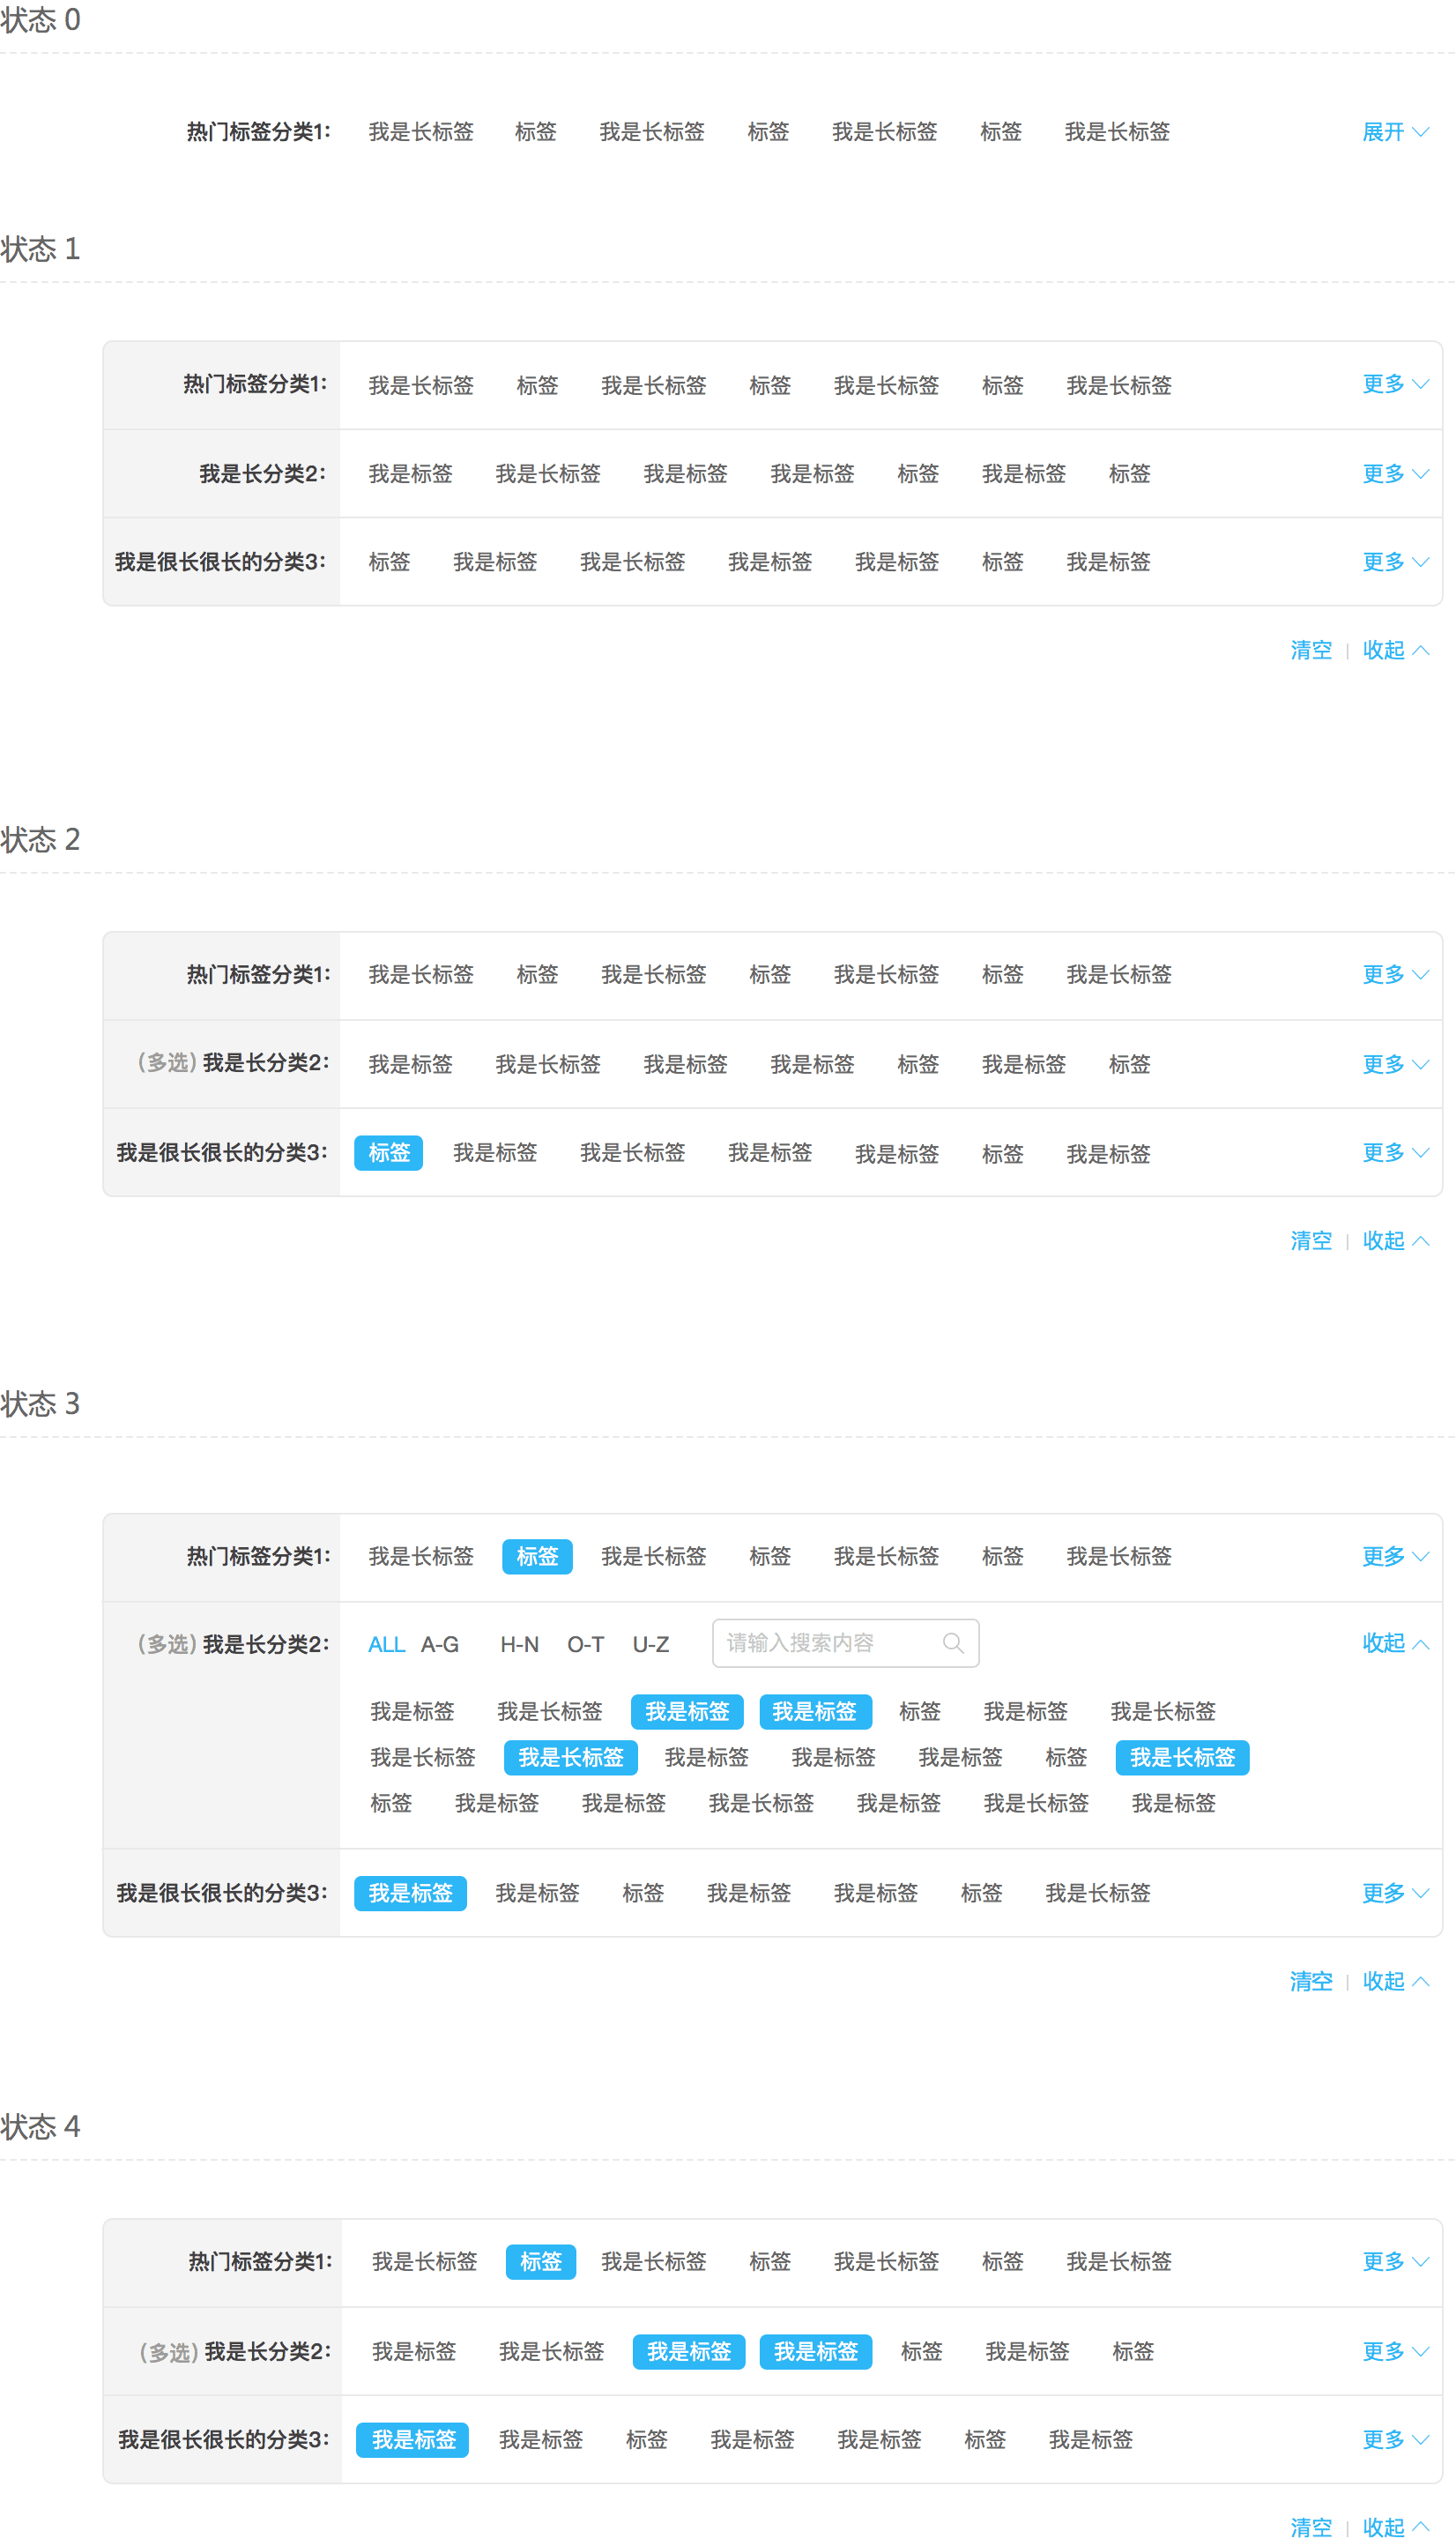Screen dimensions: 1456x2546
Task: Select the U-Z letter filter
Action: tap(651, 1645)
